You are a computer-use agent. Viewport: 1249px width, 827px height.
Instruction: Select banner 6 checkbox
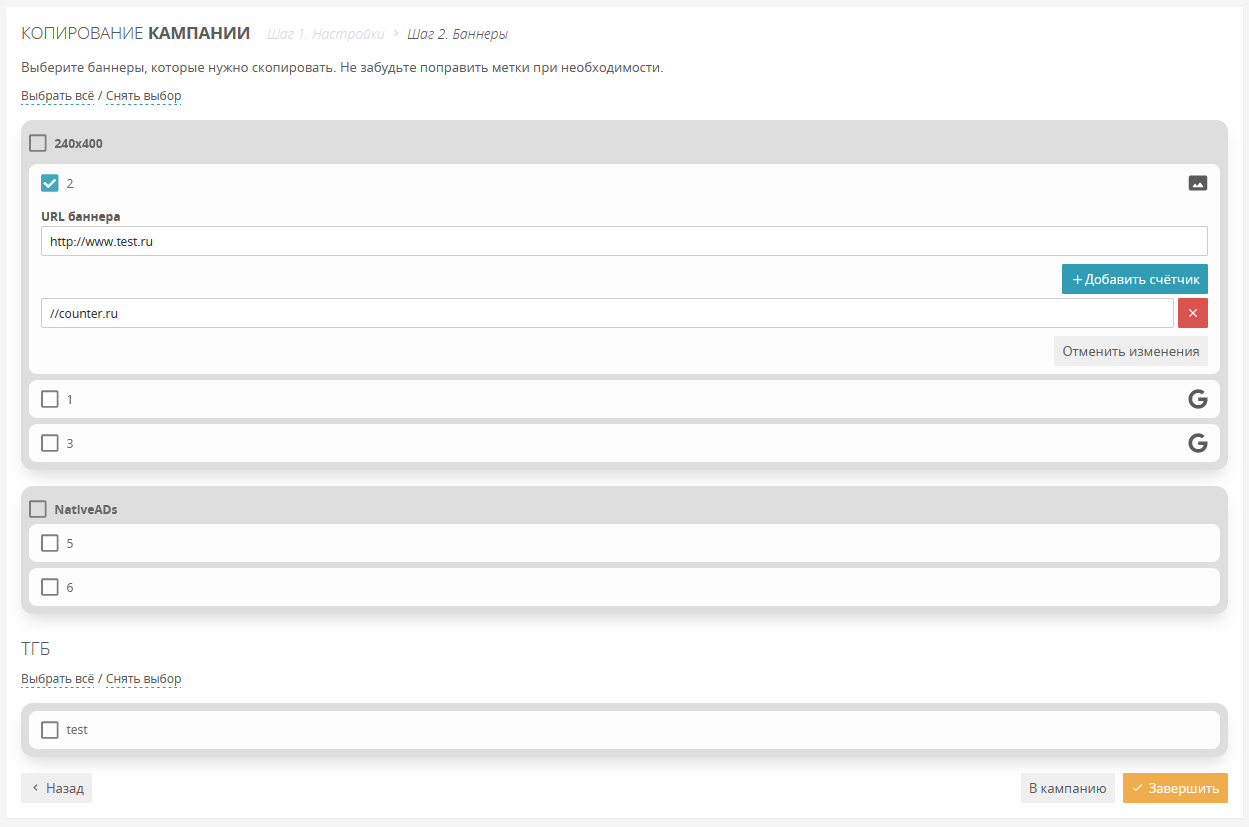pyautogui.click(x=50, y=587)
